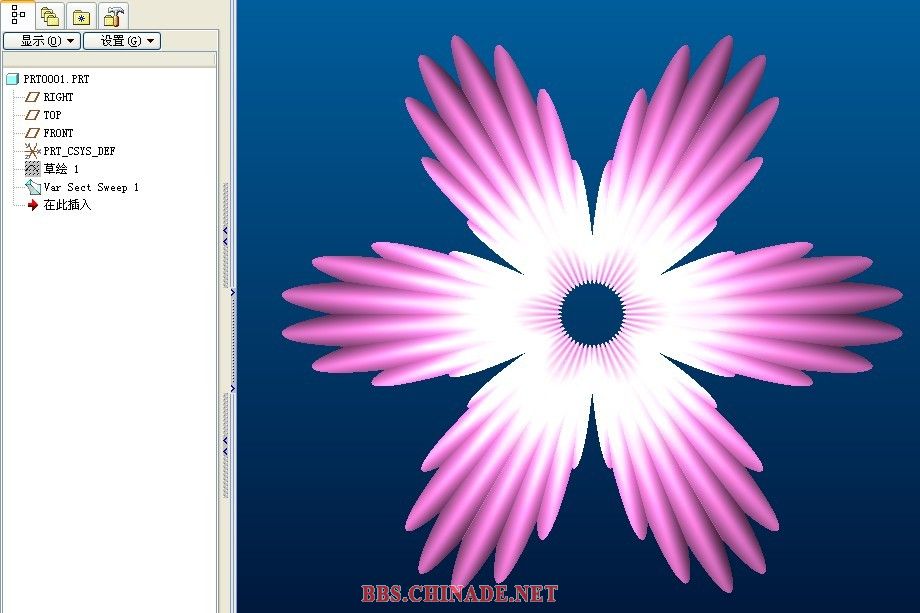Open the 显示 dropdown menu
Screen dimensions: 920x613
coord(41,41)
